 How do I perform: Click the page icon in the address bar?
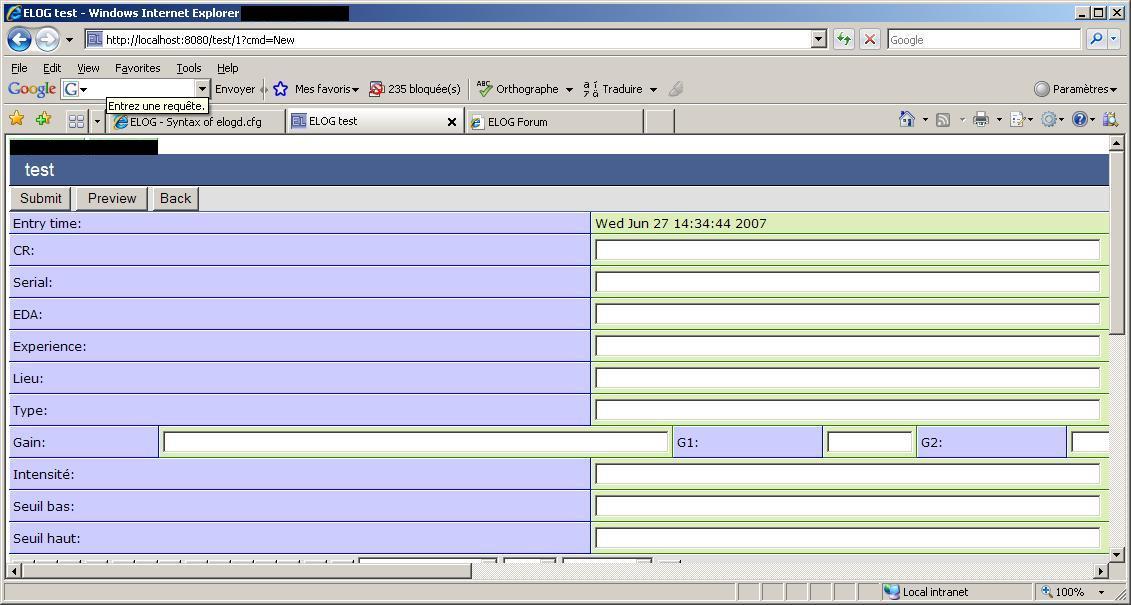click(94, 40)
